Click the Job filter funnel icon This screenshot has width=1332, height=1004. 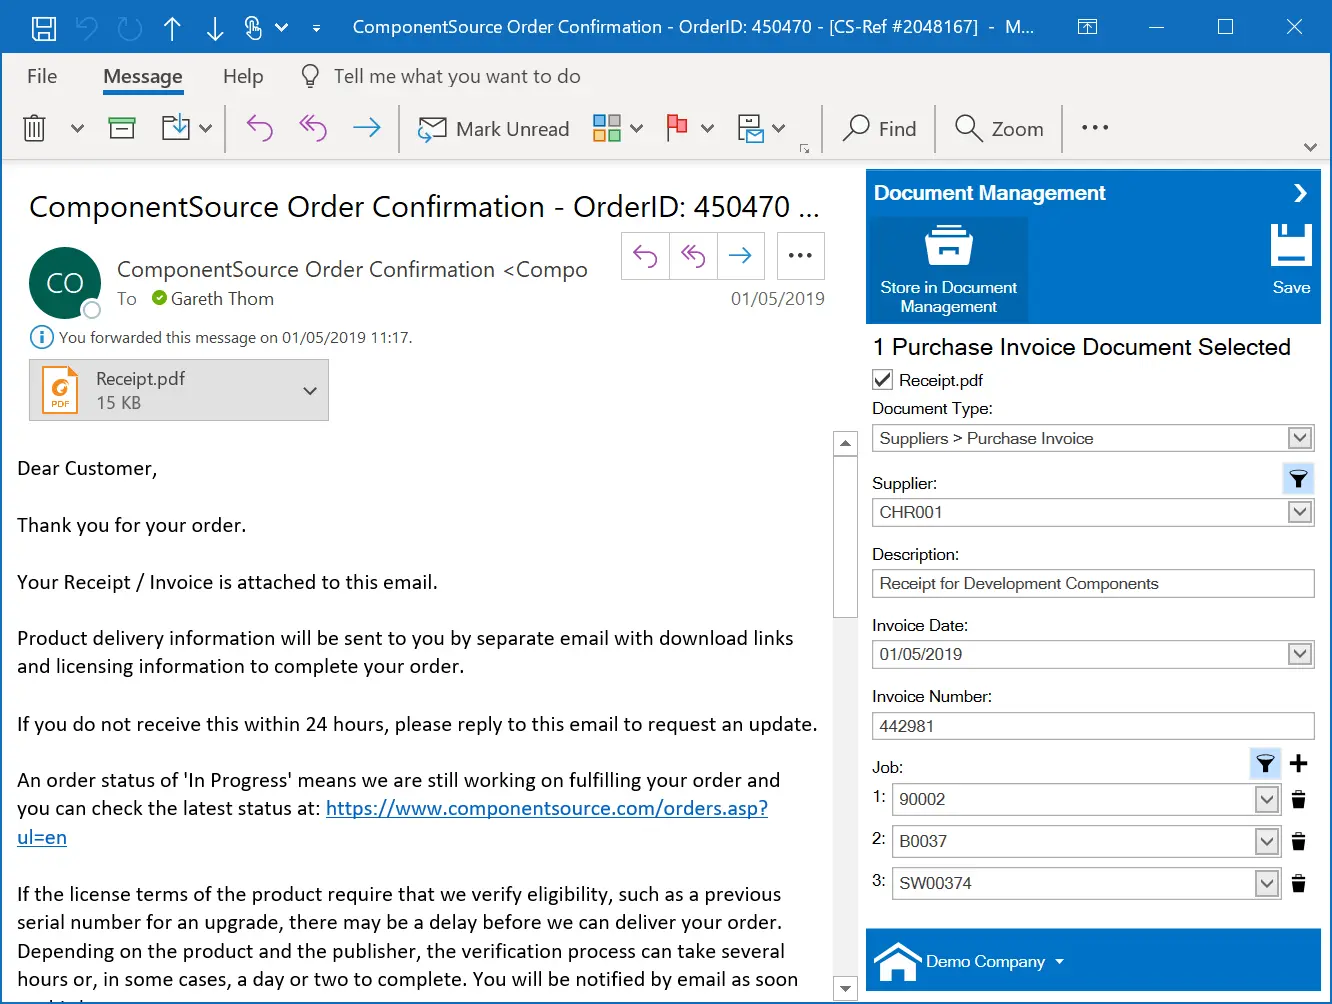(1265, 764)
